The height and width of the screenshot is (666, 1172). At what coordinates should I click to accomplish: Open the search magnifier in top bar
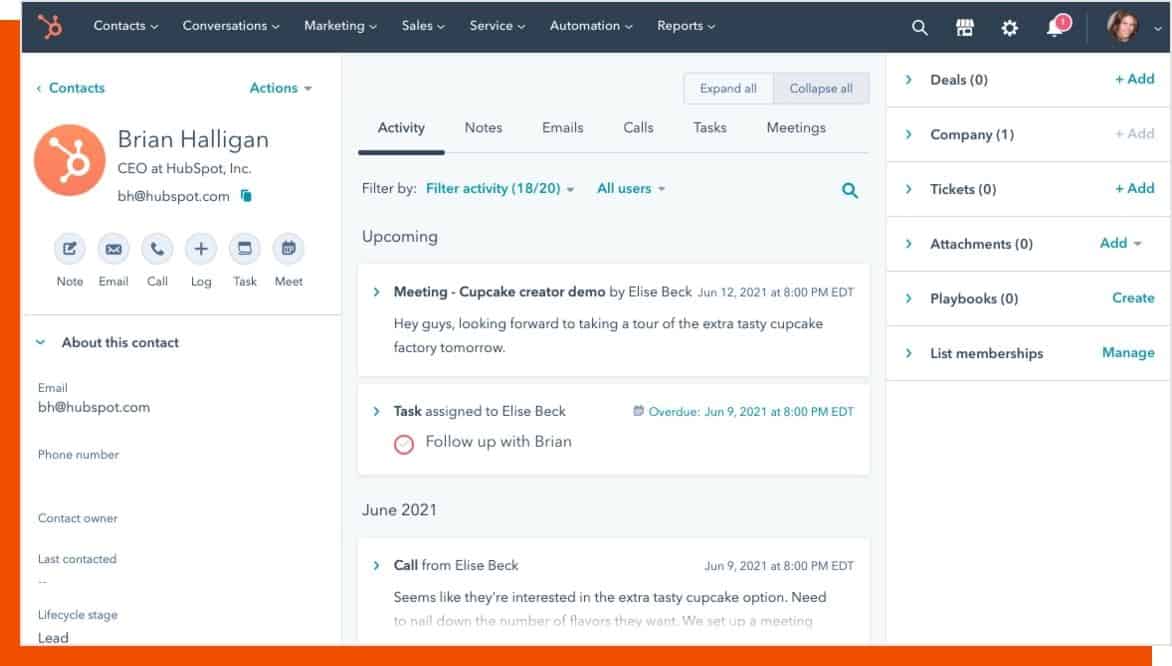[x=919, y=28]
